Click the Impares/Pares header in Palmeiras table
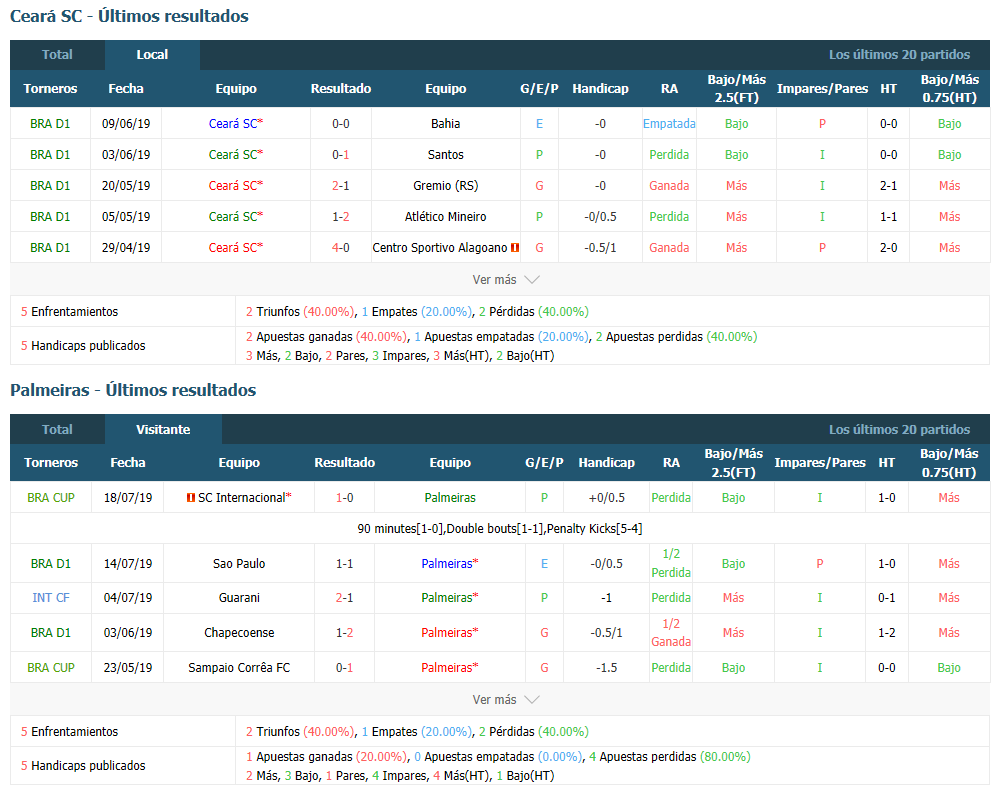998x788 pixels. coord(820,463)
